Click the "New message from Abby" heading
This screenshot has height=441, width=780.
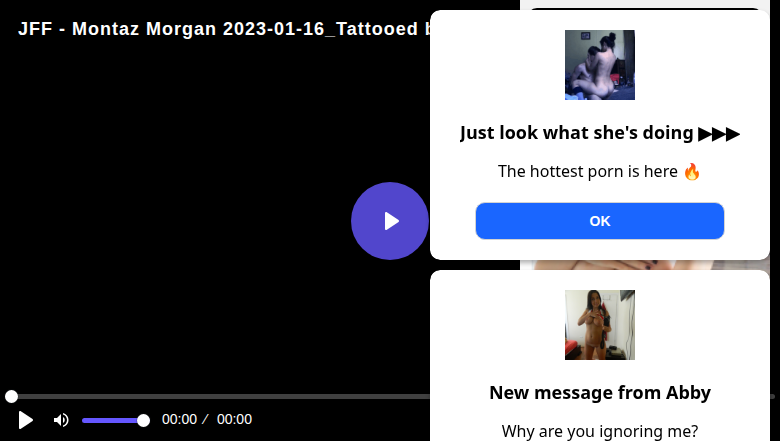(x=599, y=392)
